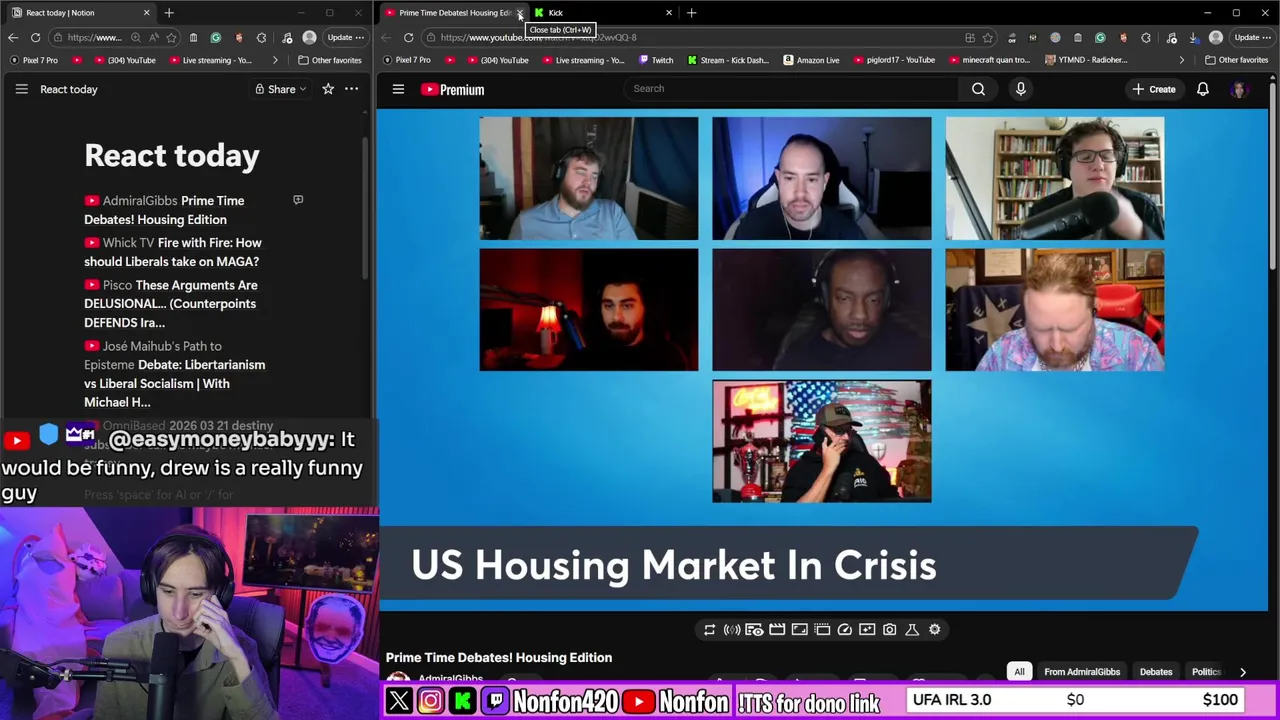Open a new tab in YouTube window

(x=691, y=13)
